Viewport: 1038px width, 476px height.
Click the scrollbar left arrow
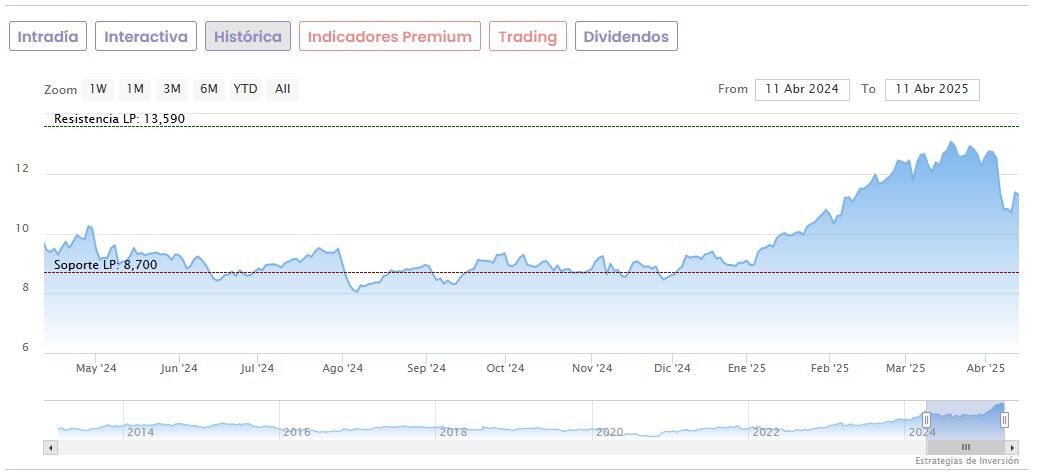(x=50, y=447)
